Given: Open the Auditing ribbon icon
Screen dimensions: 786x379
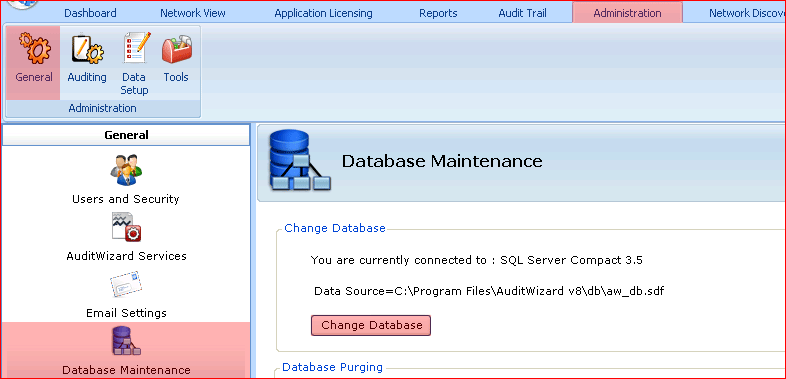Looking at the screenshot, I should pos(87,48).
